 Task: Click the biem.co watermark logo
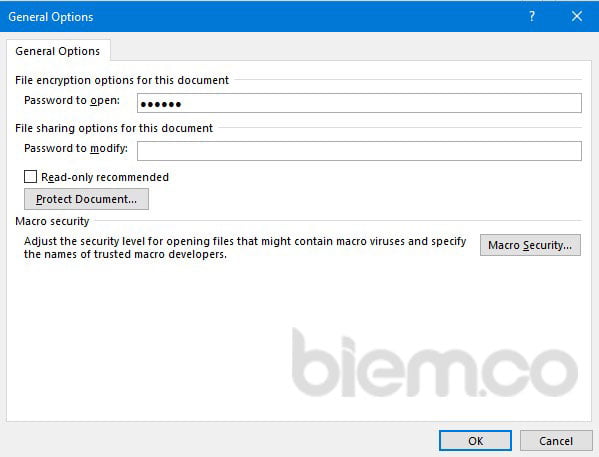click(435, 362)
